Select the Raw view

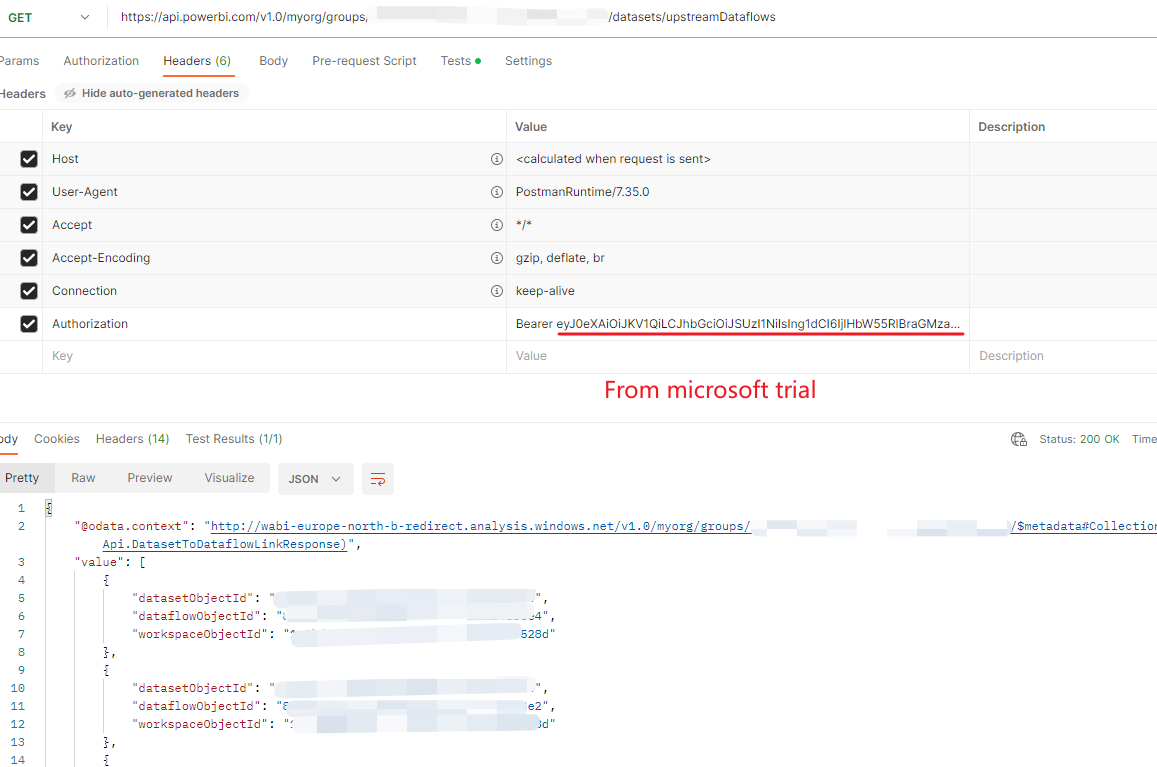83,478
